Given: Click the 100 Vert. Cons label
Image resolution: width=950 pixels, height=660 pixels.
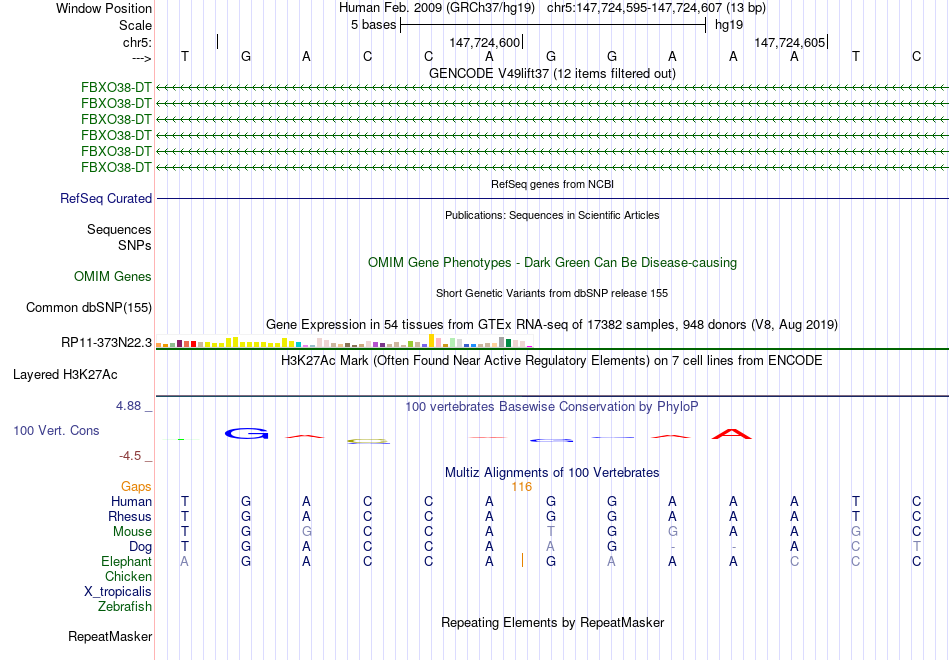Looking at the screenshot, I should click(x=56, y=430).
